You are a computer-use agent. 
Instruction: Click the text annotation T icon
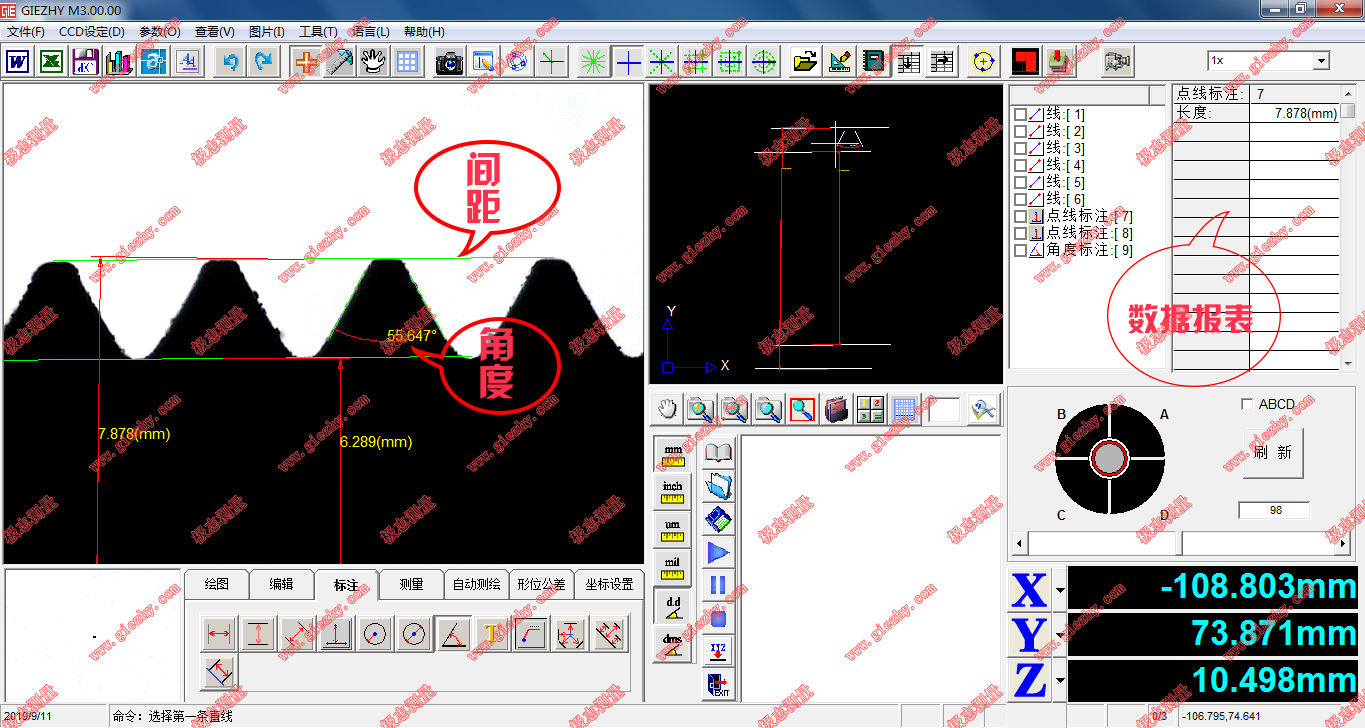click(x=491, y=634)
